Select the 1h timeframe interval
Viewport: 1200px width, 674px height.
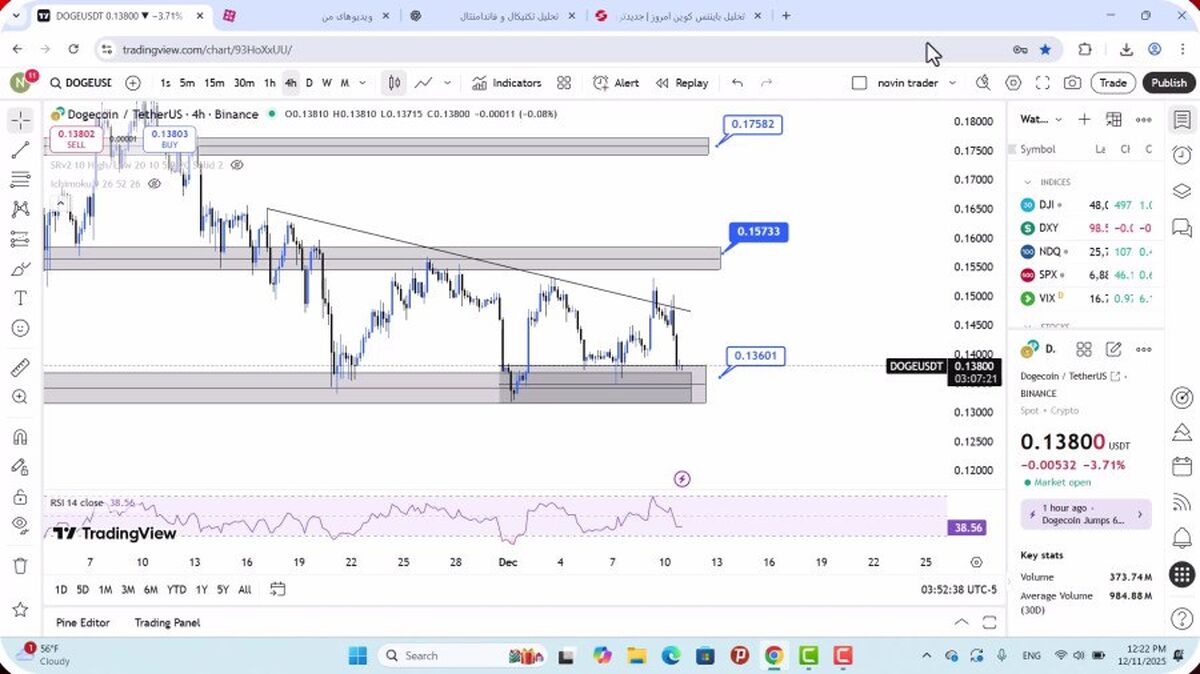coord(270,83)
